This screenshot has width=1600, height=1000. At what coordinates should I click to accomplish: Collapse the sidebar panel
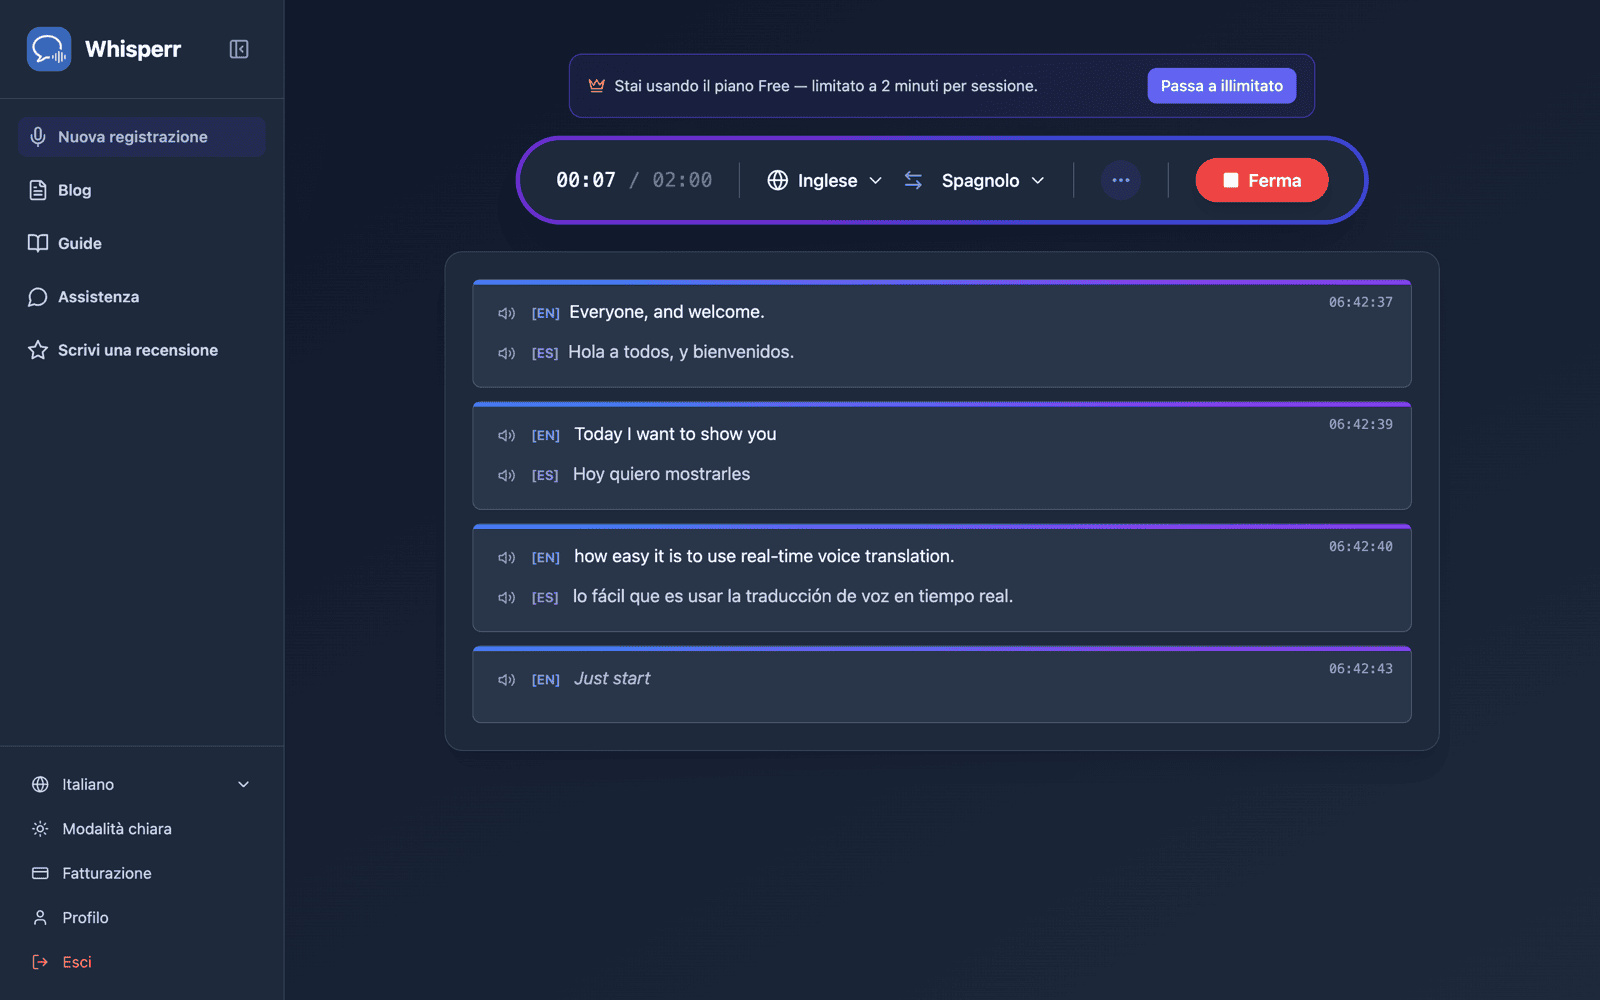click(x=239, y=49)
